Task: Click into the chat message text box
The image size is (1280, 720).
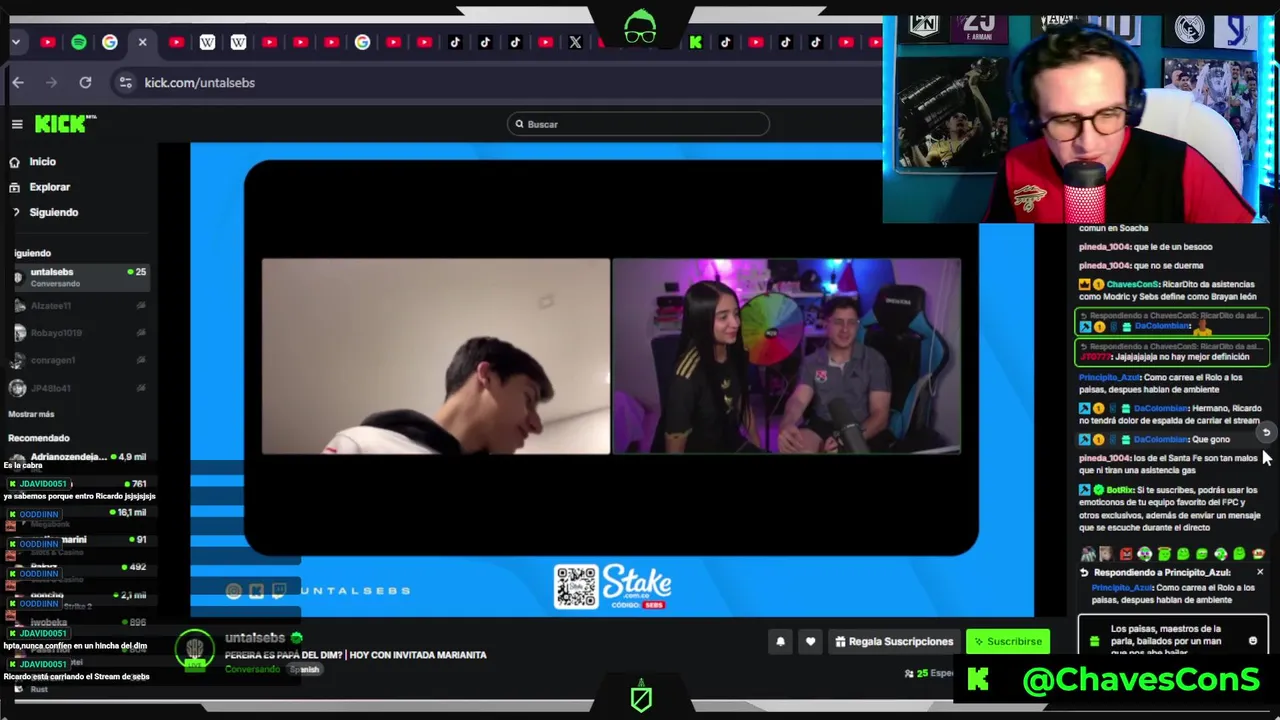Action: pos(1172,640)
